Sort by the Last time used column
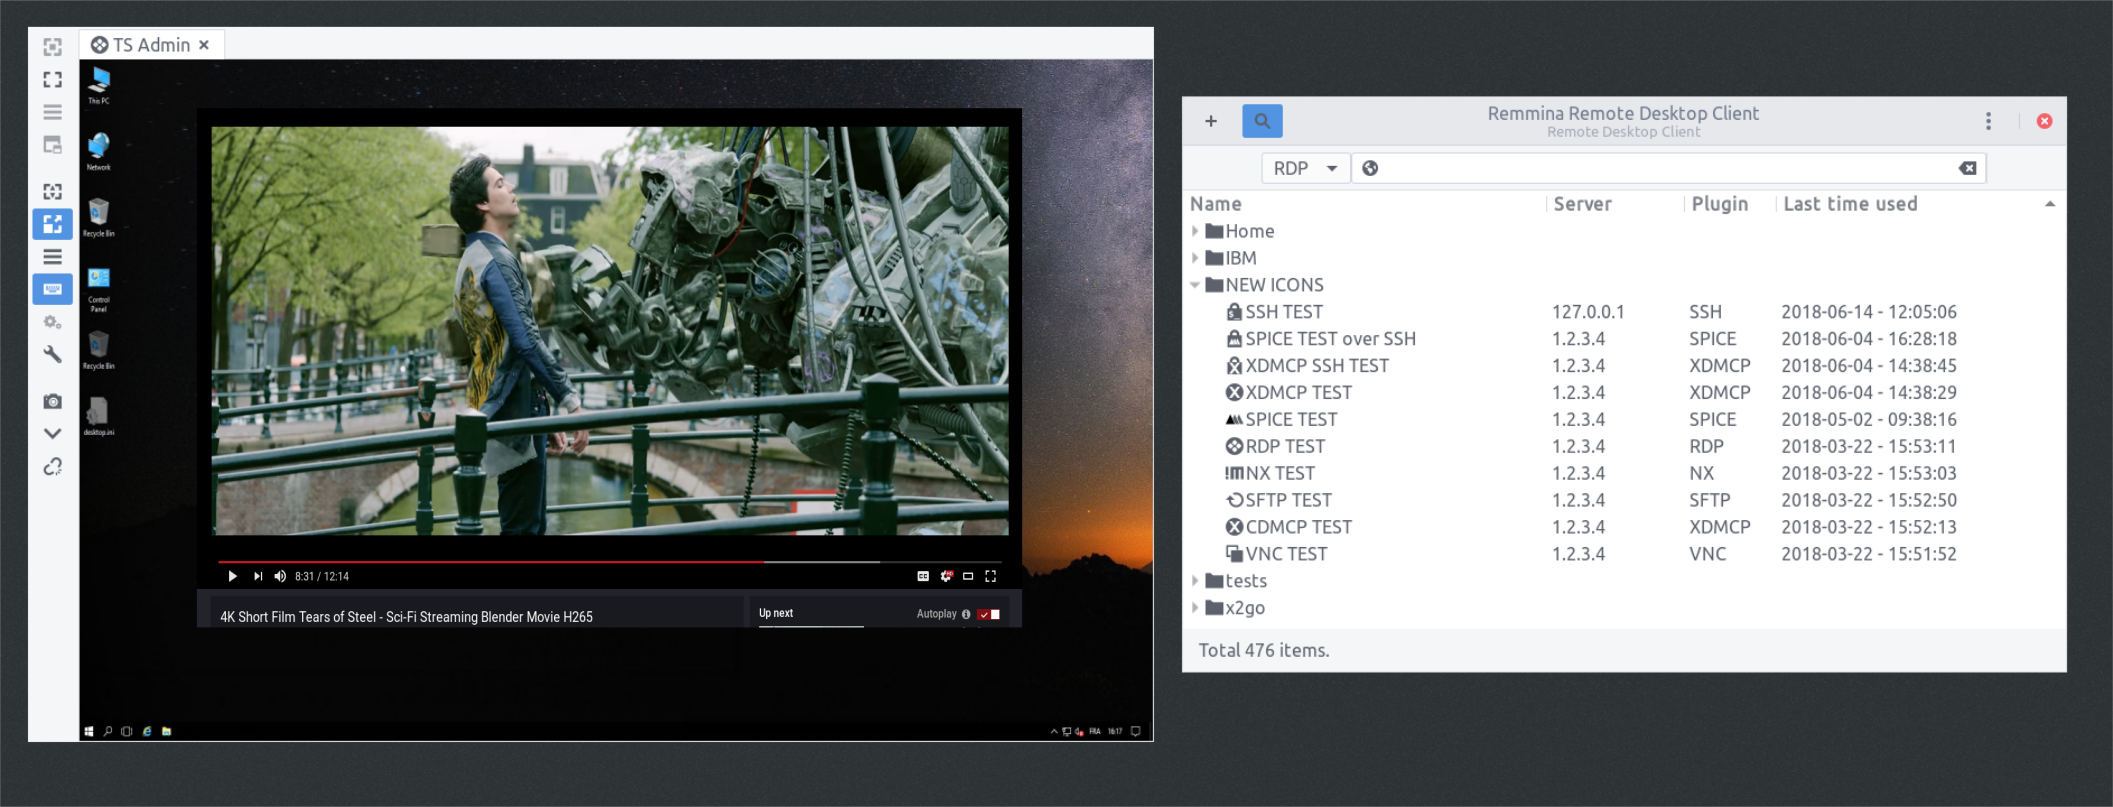Image resolution: width=2113 pixels, height=807 pixels. [x=1850, y=204]
